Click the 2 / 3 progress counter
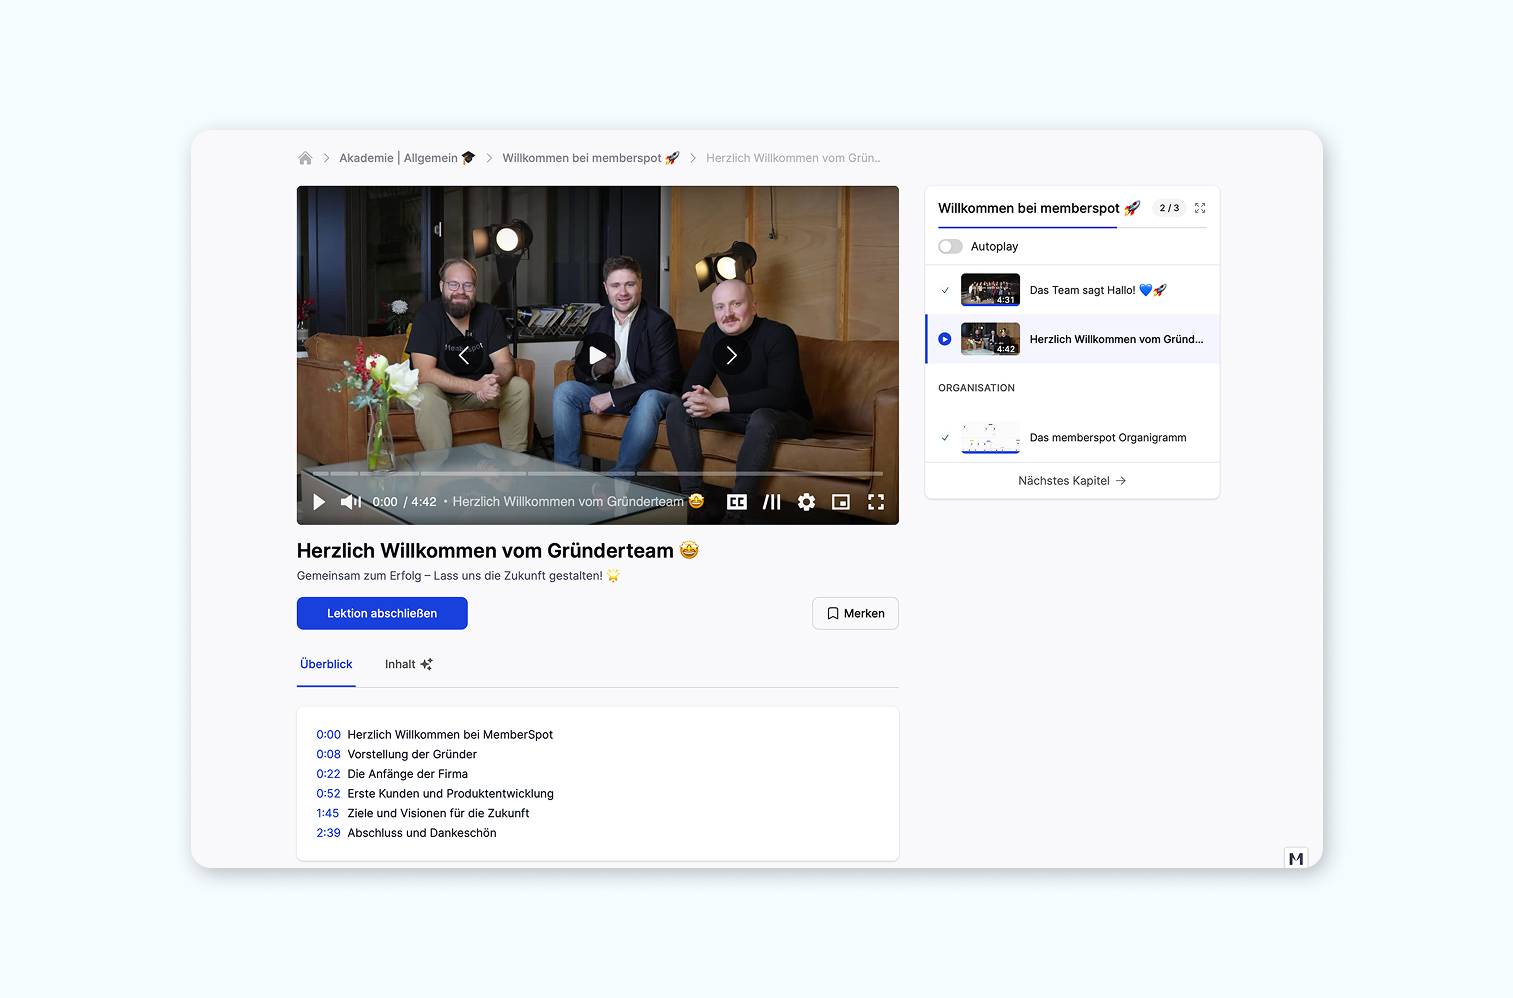This screenshot has height=998, width=1513. click(x=1169, y=208)
